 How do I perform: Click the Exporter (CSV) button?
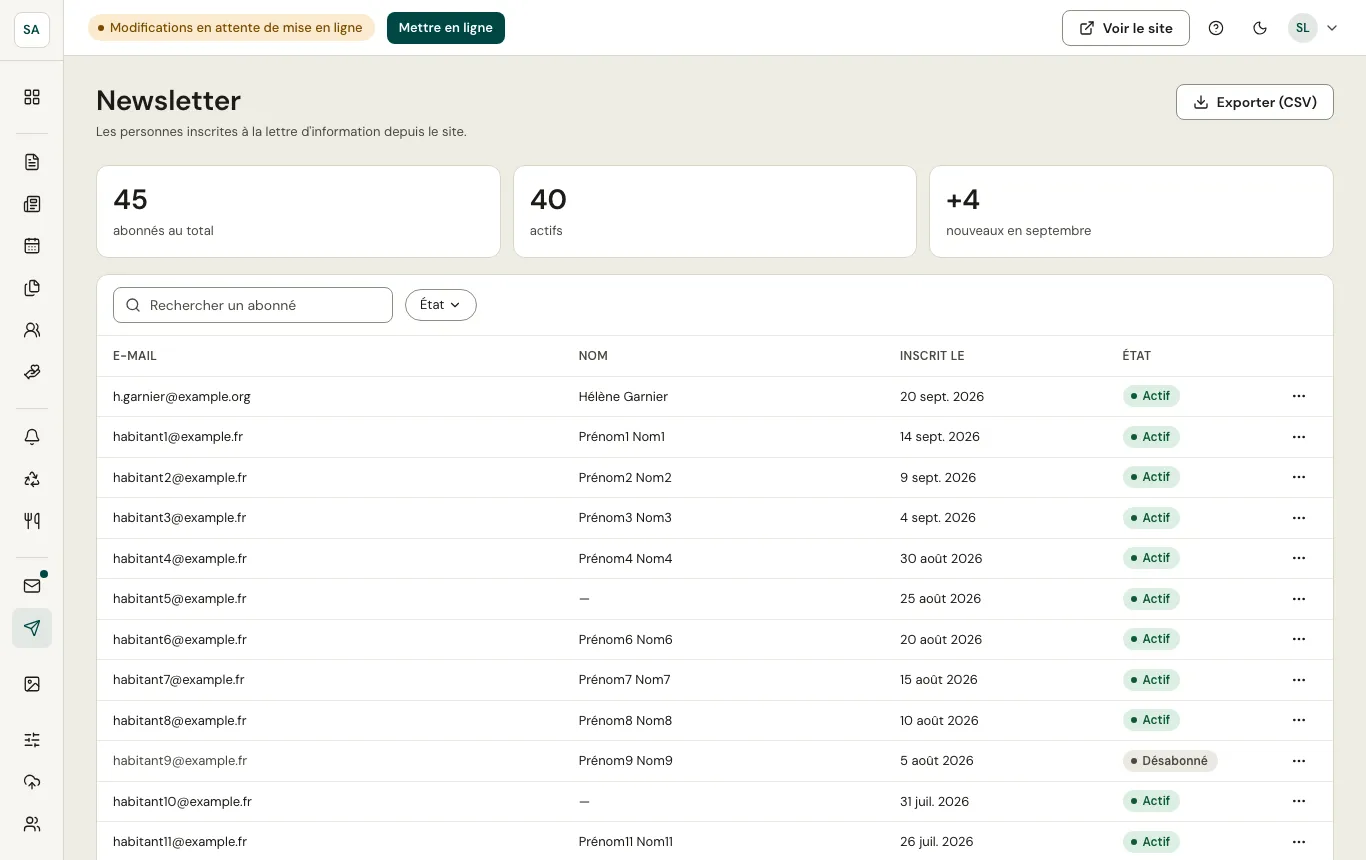(1255, 102)
